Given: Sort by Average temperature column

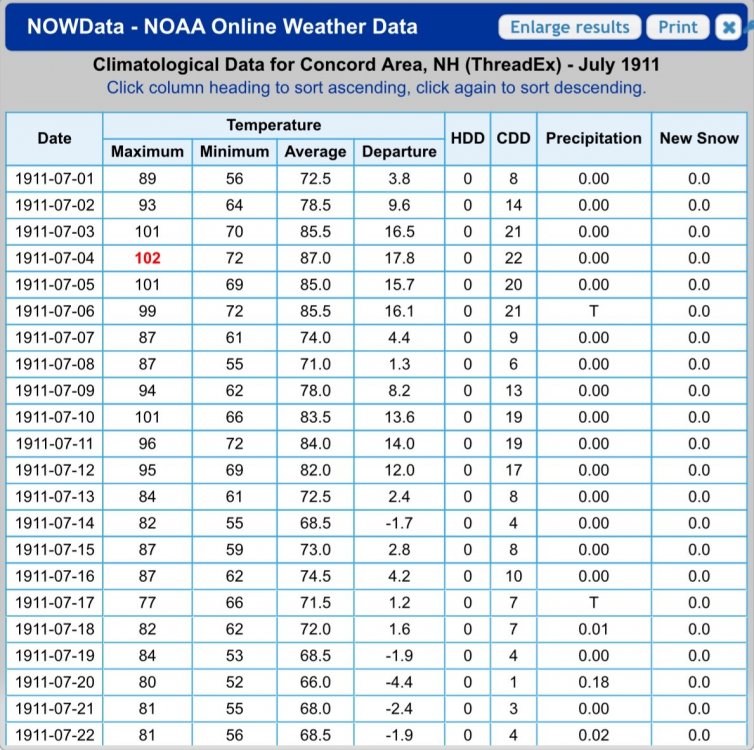Looking at the screenshot, I should coord(315,152).
